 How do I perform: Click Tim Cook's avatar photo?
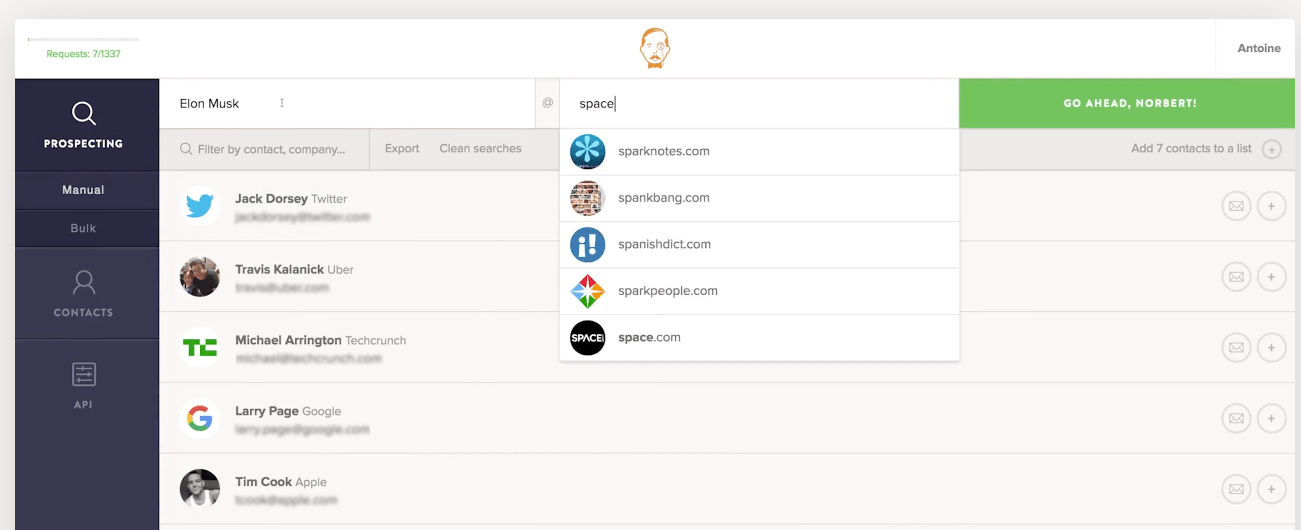(x=200, y=489)
